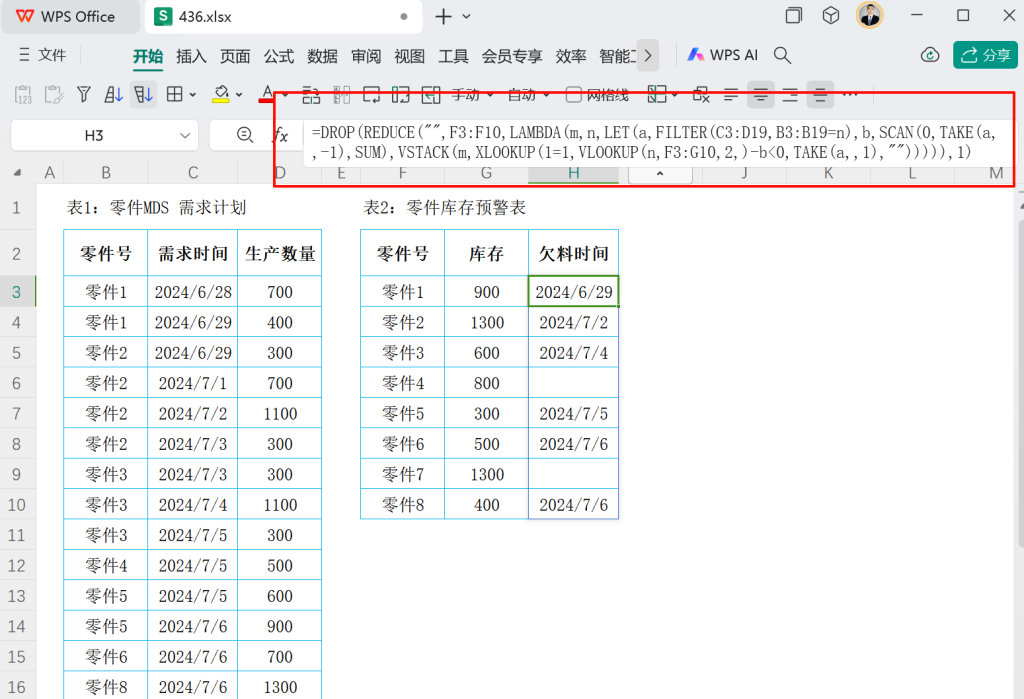1024x699 pixels.
Task: Select the 436.xlsx document tab
Action: 281,17
